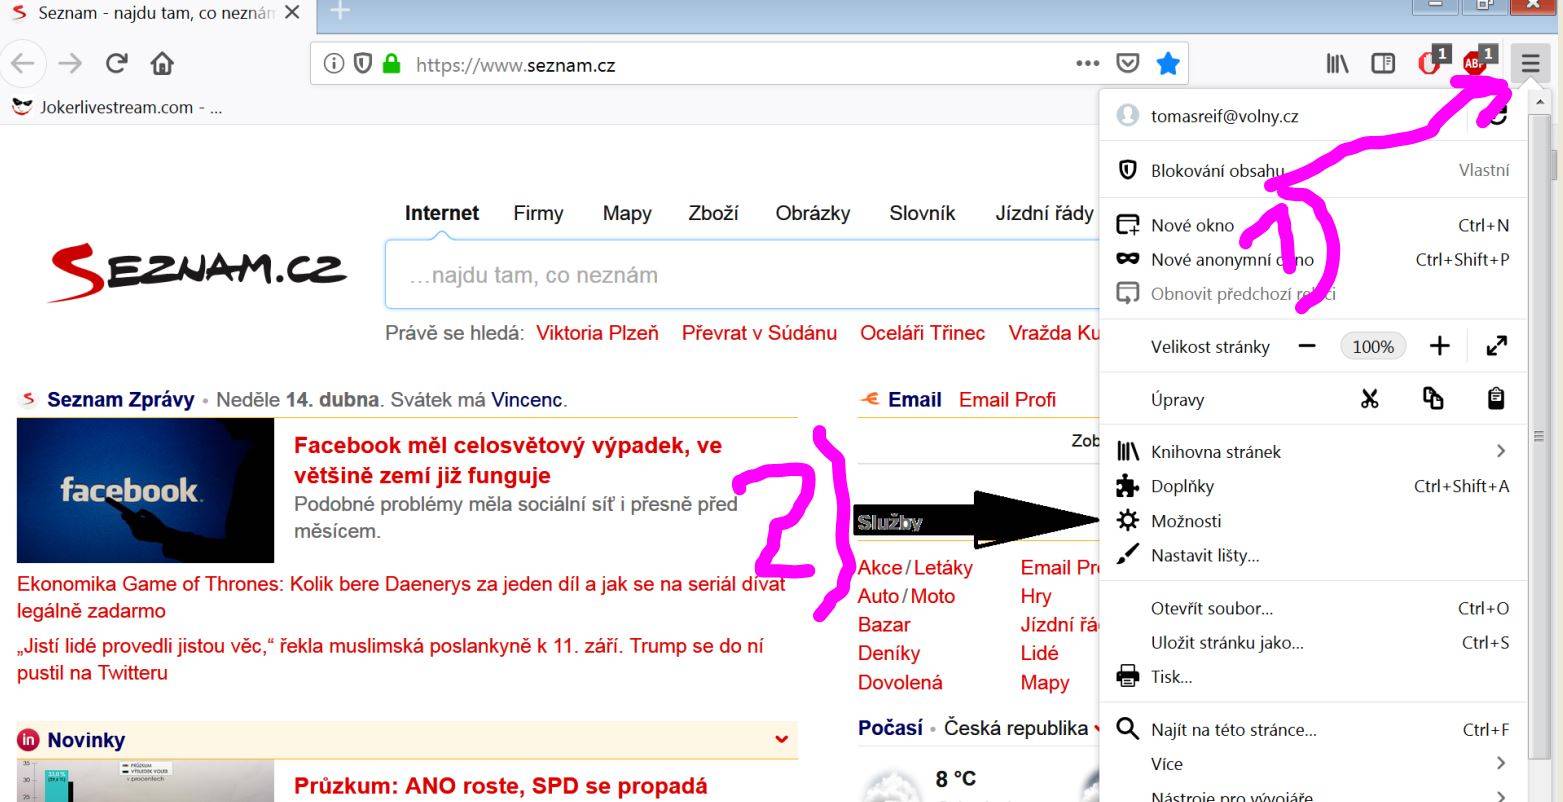Open the Bazar service link
The height and width of the screenshot is (802, 1563).
tap(884, 625)
